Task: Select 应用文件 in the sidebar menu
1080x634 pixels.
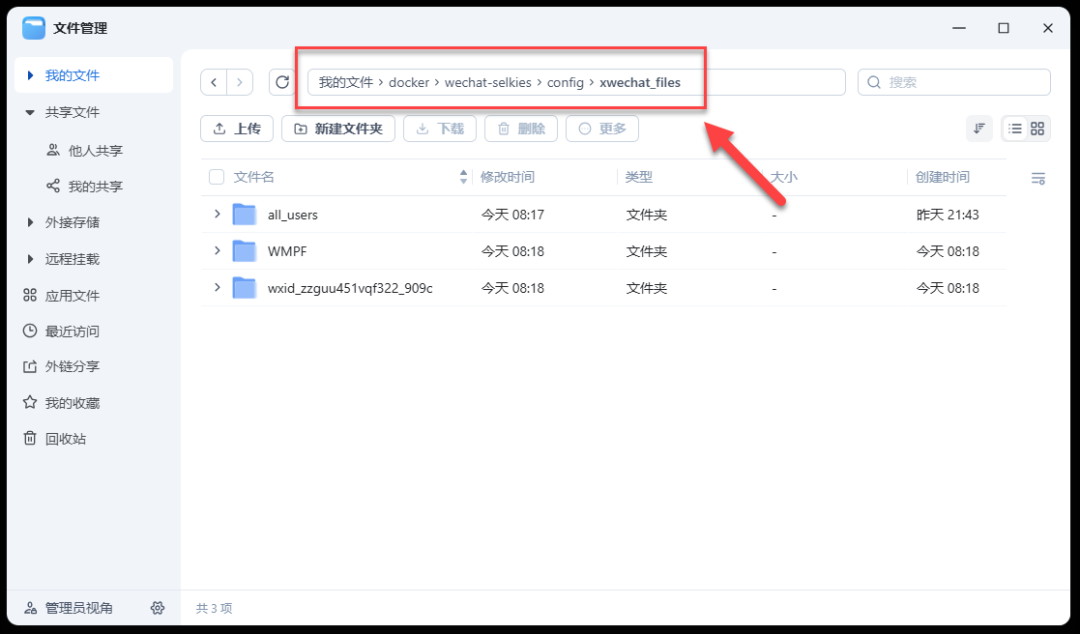Action: 63,294
